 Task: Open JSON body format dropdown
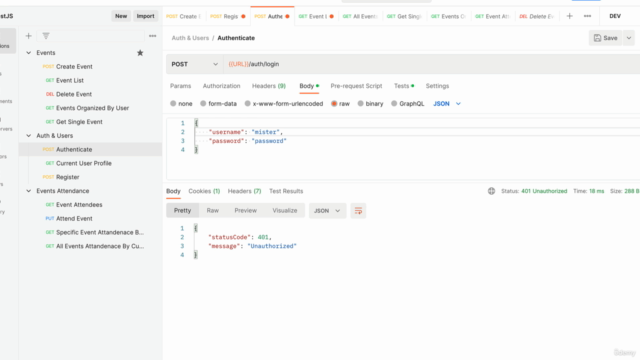coord(447,104)
